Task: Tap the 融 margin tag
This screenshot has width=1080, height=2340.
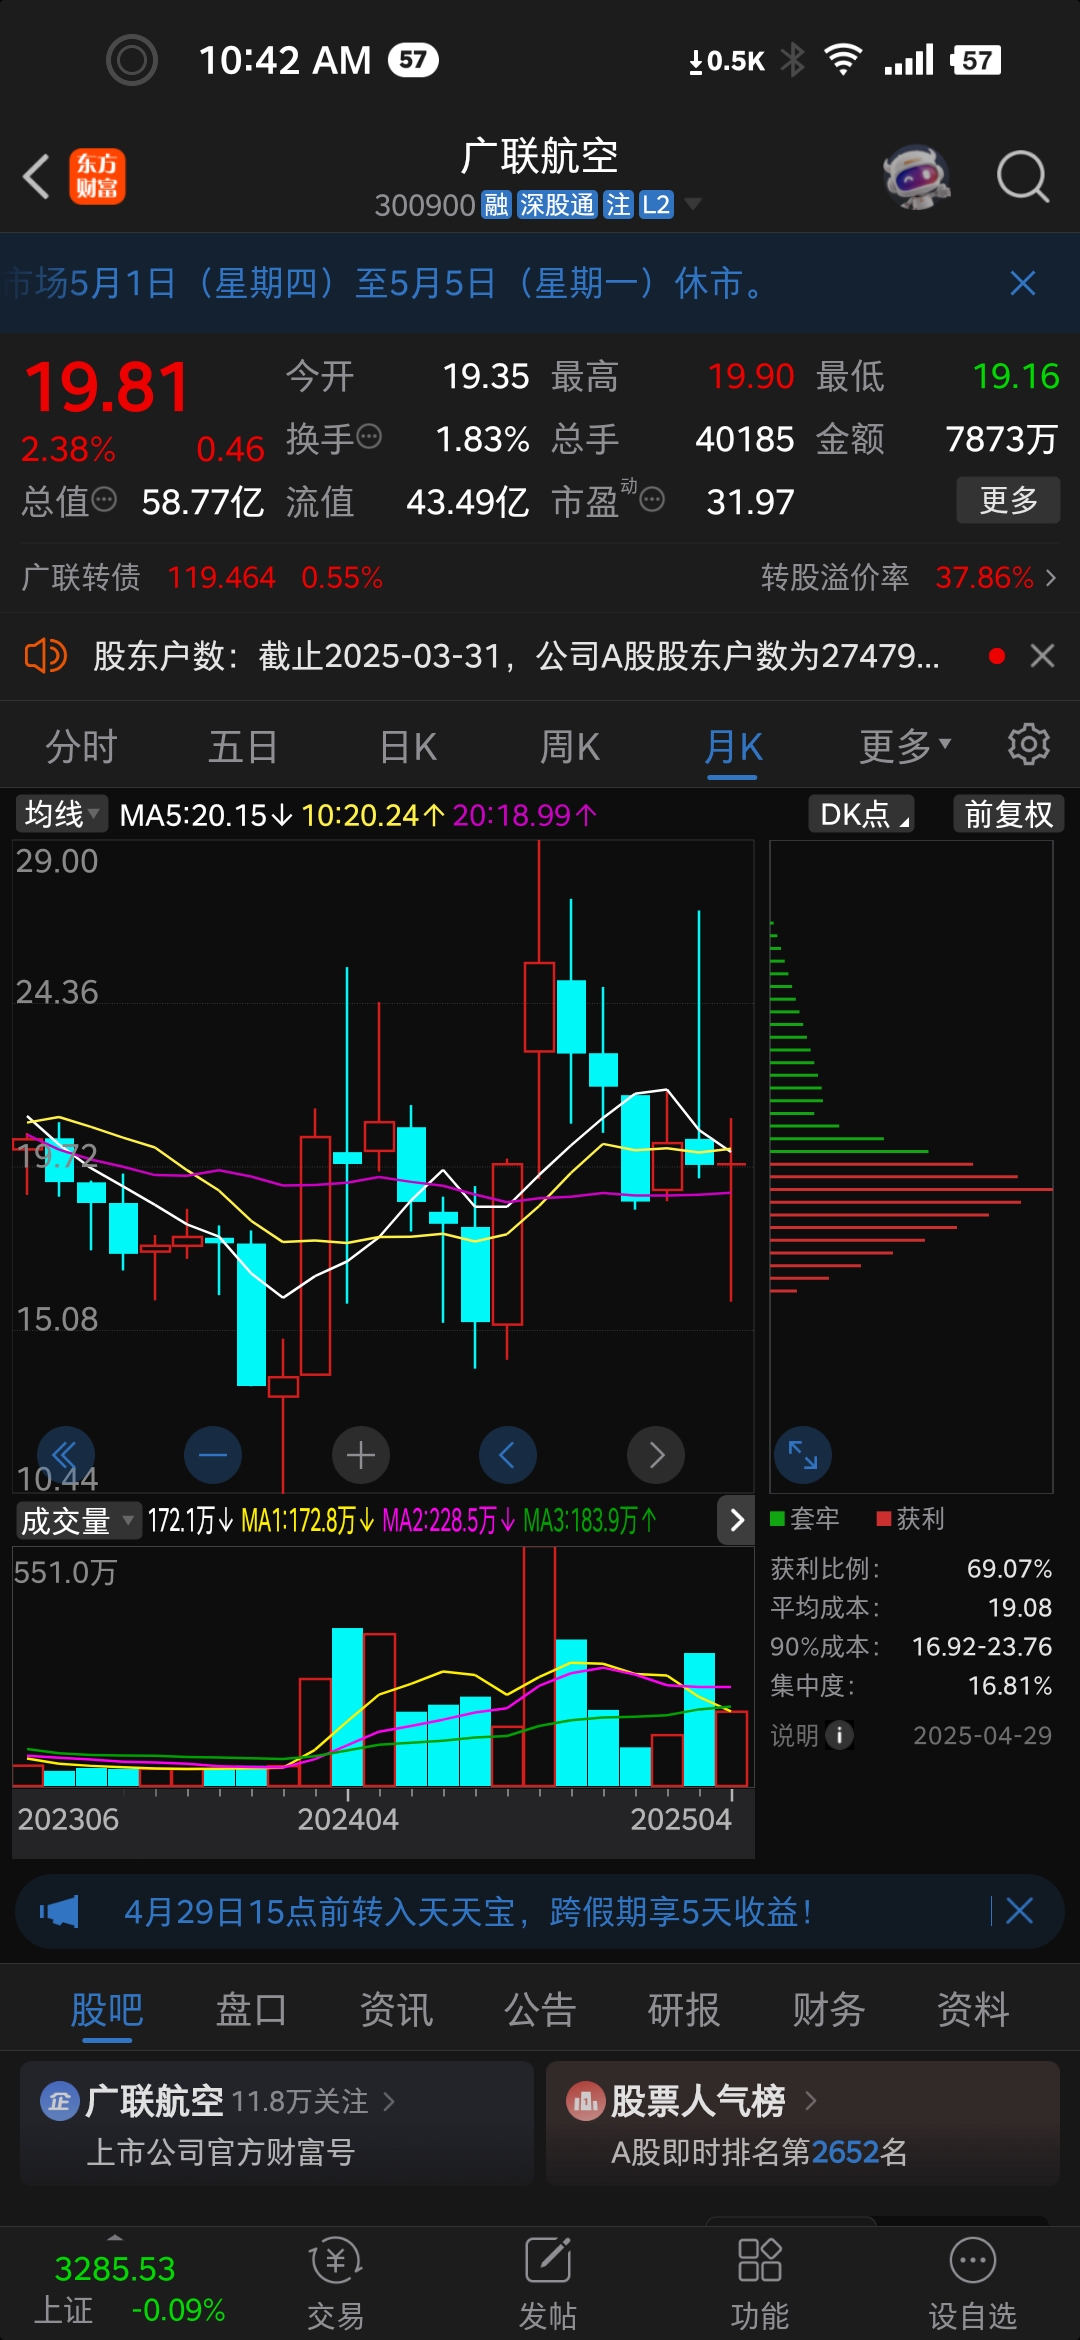Action: tap(496, 205)
